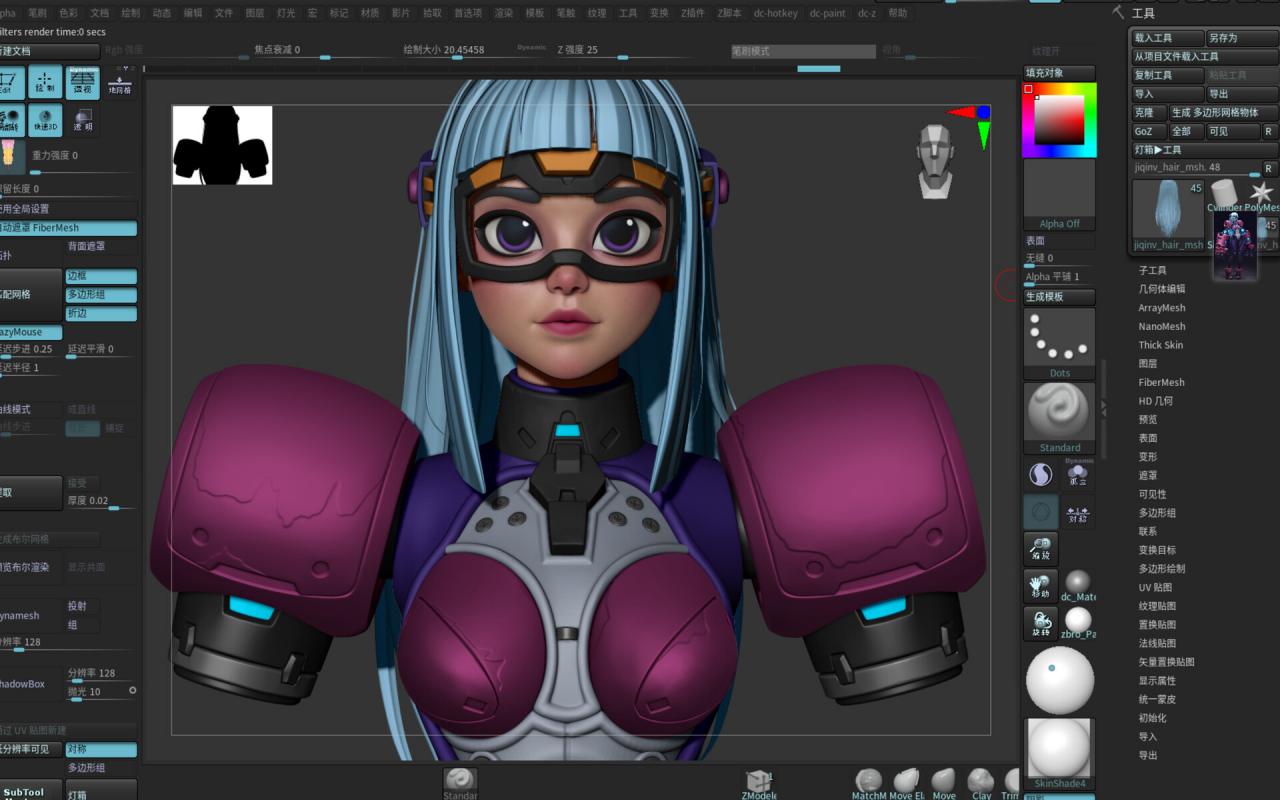Toggle the 透明 transparency icon
This screenshot has height=800, width=1280.
pos(83,120)
